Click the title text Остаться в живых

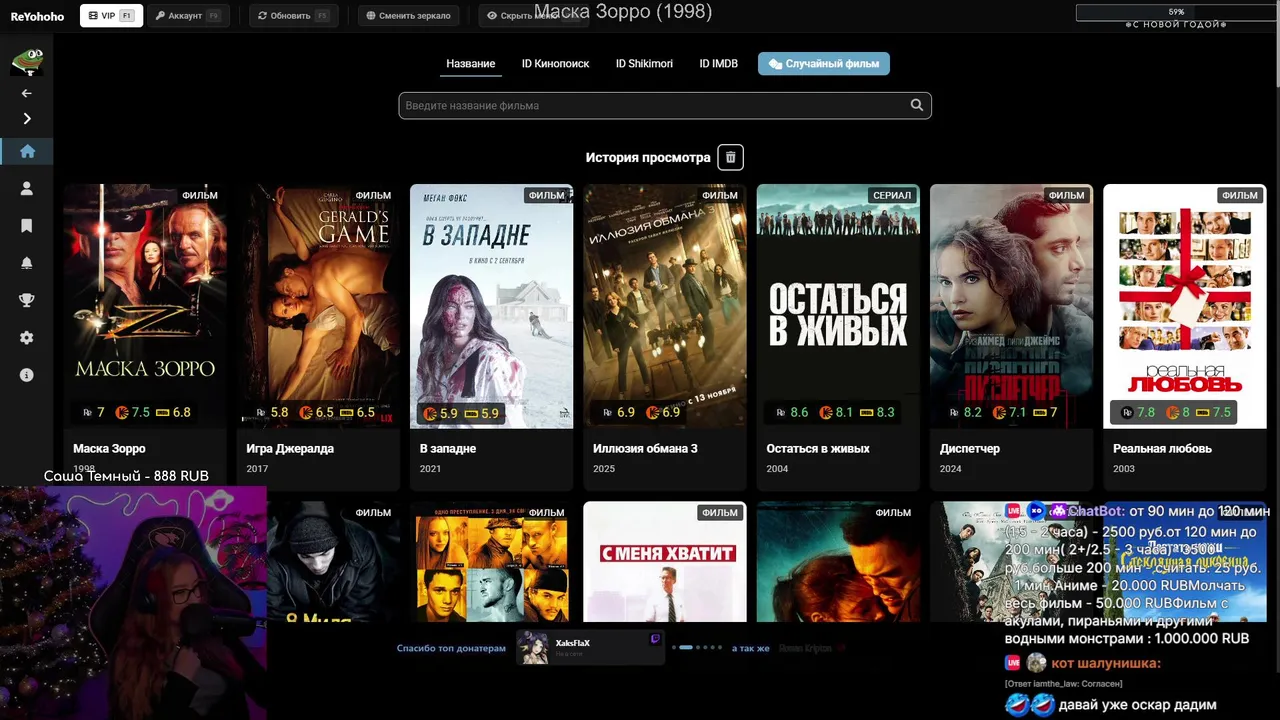tap(818, 449)
